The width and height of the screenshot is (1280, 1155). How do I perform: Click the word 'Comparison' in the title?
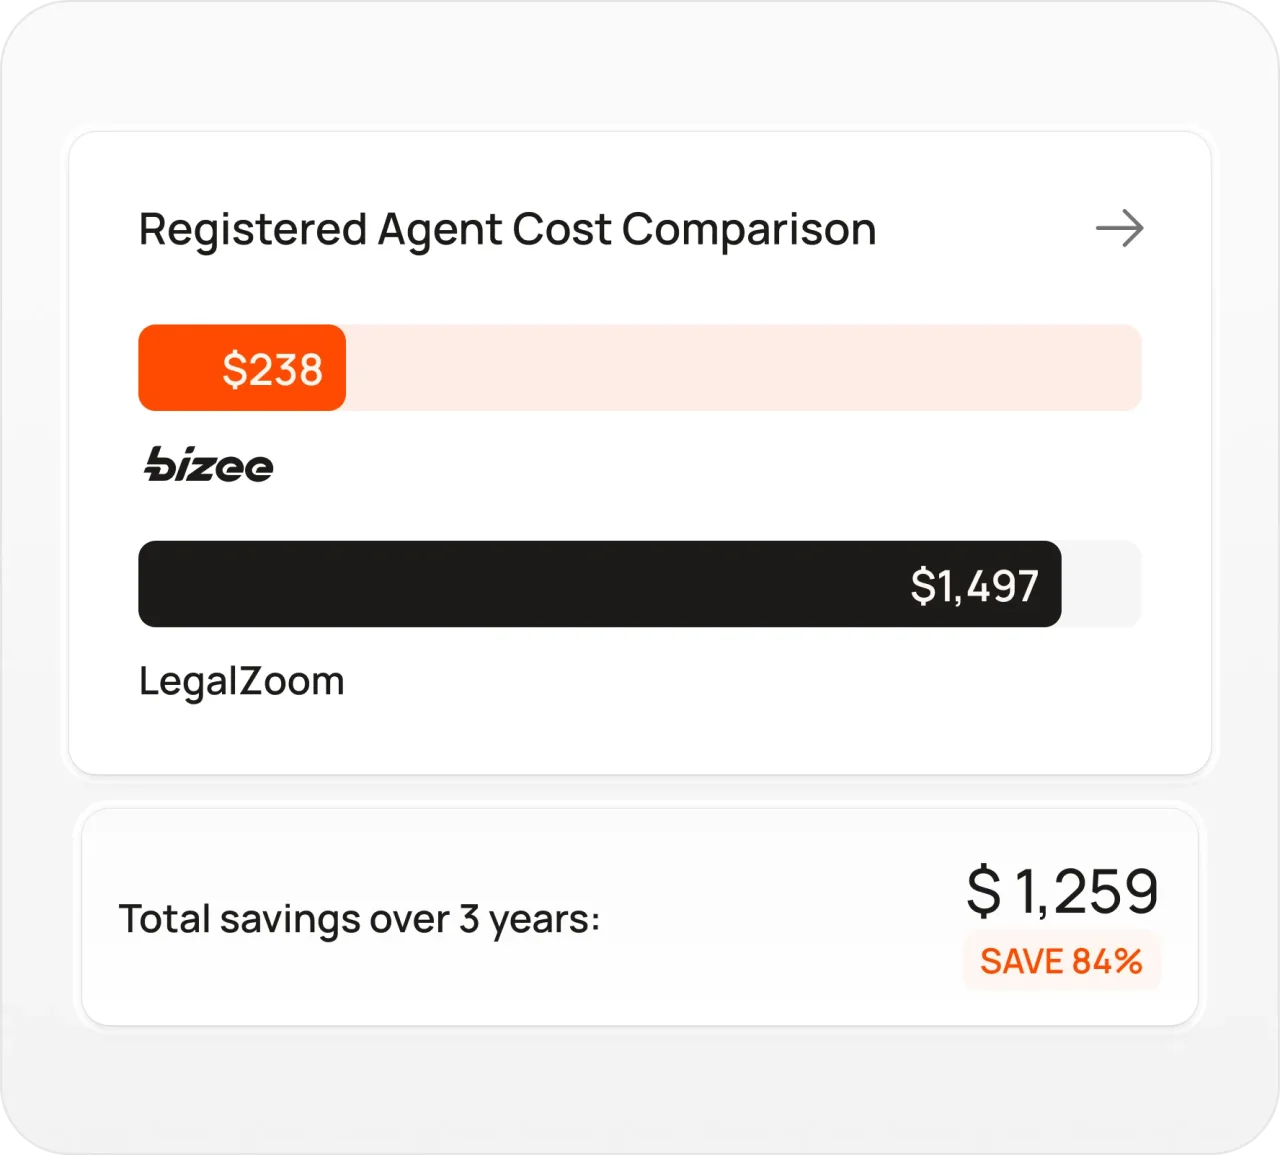coord(749,230)
